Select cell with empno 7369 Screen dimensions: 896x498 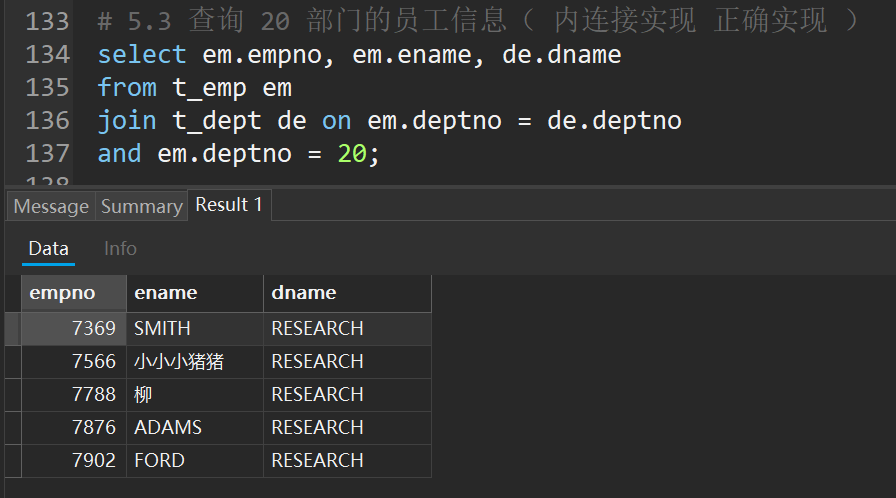74,328
